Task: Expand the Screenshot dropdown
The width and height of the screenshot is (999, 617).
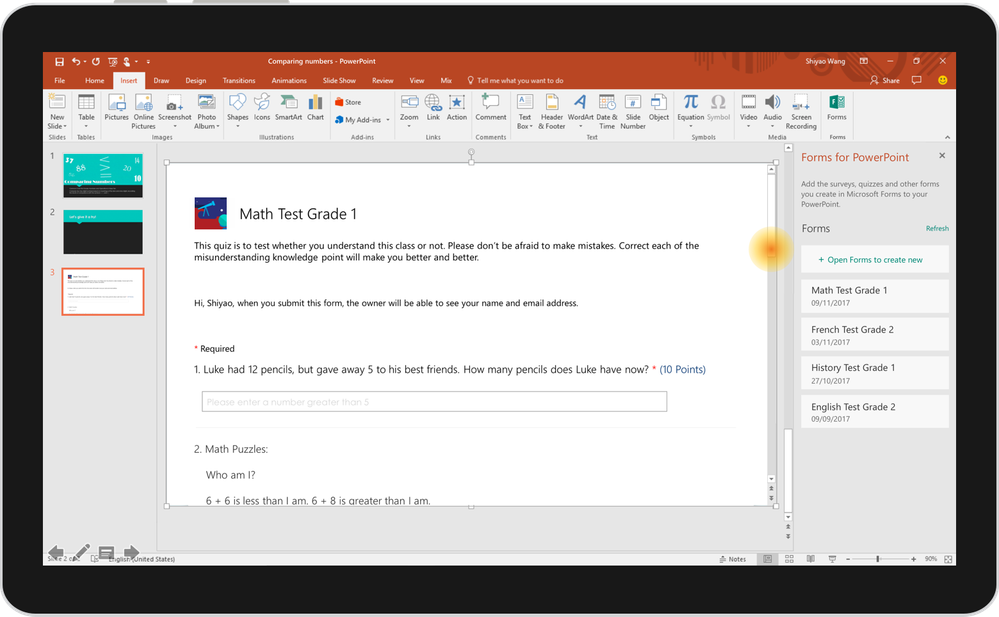Action: 175,126
